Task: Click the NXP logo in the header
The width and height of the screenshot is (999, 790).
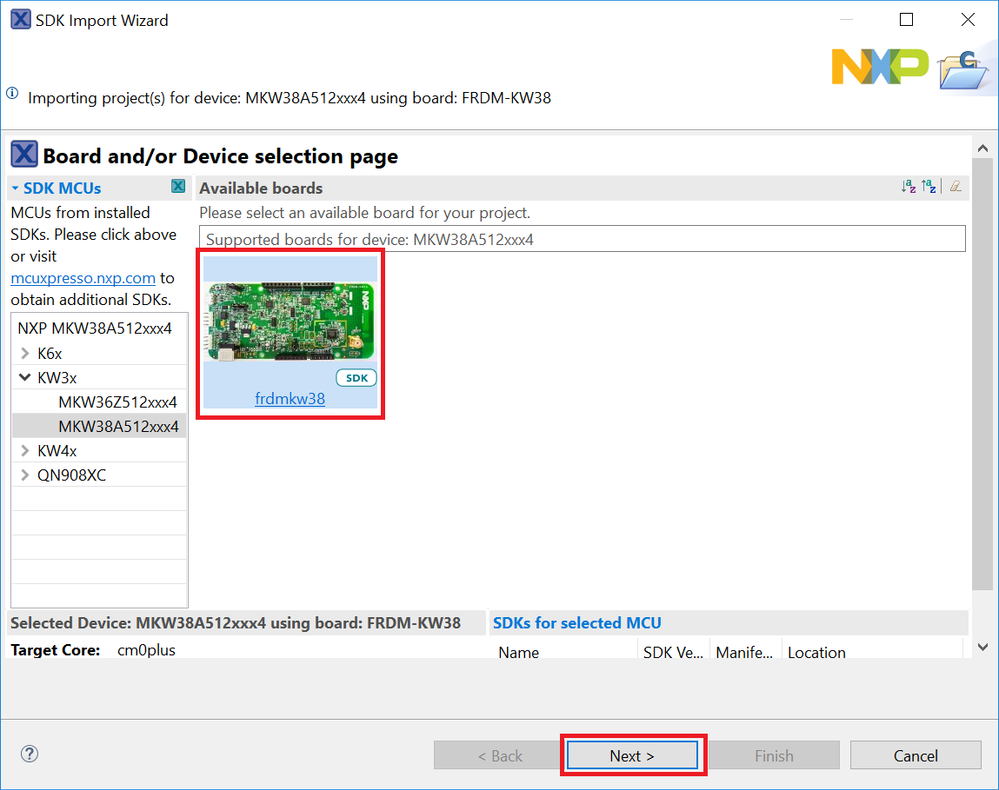Action: 880,66
